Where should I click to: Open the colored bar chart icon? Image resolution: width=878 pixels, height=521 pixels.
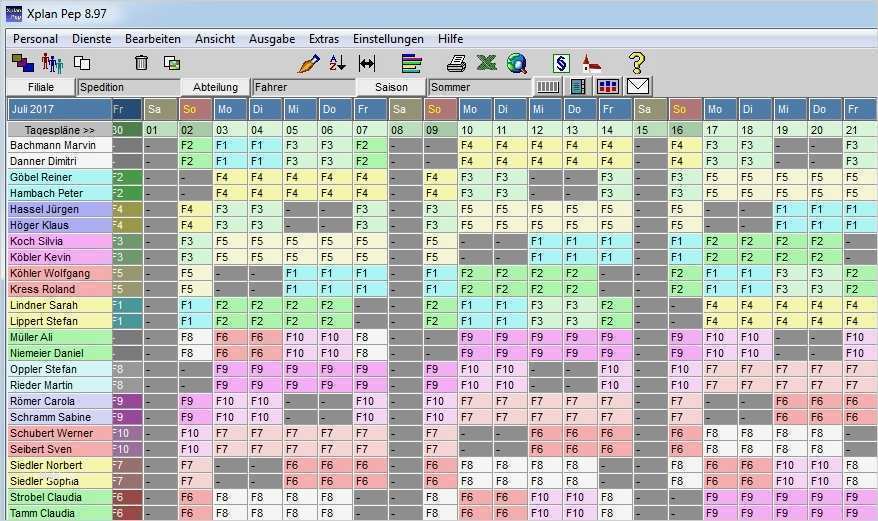[x=412, y=63]
